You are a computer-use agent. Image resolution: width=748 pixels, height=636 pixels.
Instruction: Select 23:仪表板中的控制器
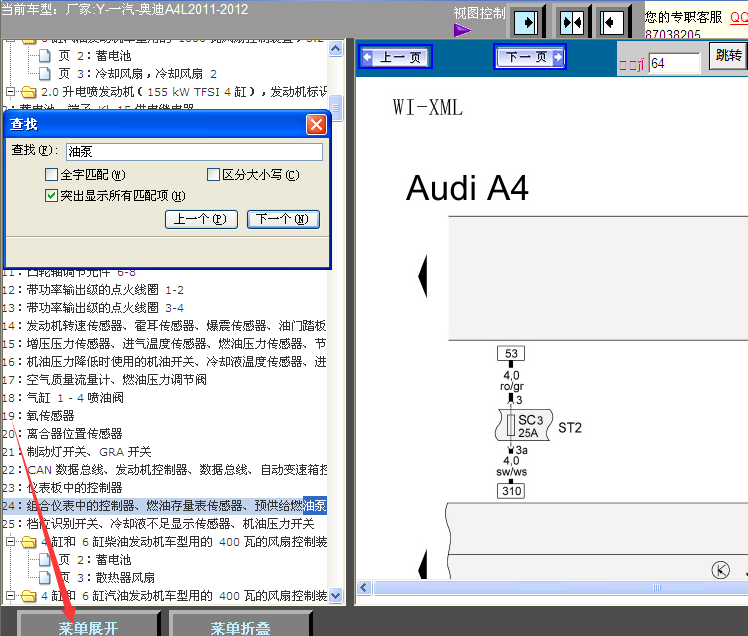click(x=62, y=488)
